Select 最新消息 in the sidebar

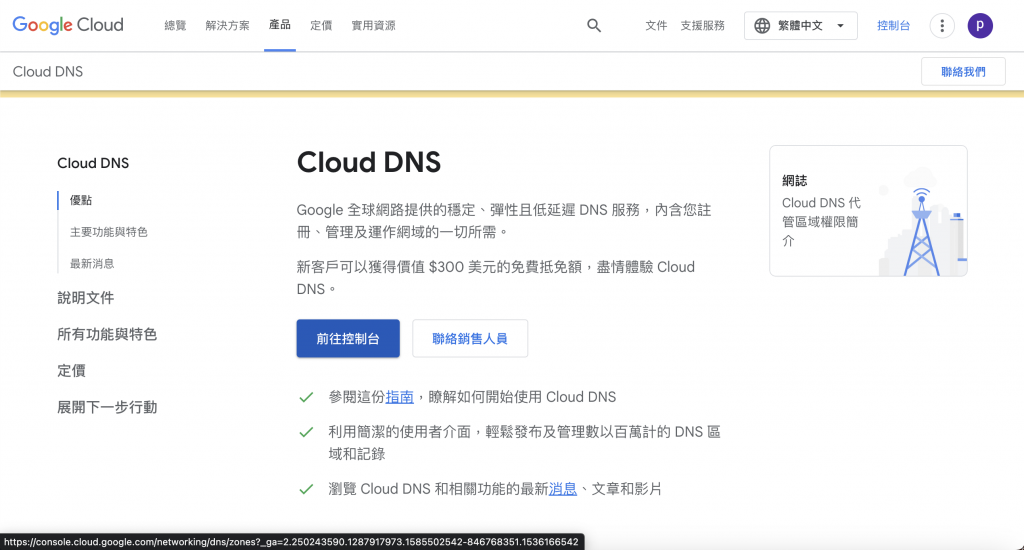click(x=92, y=264)
